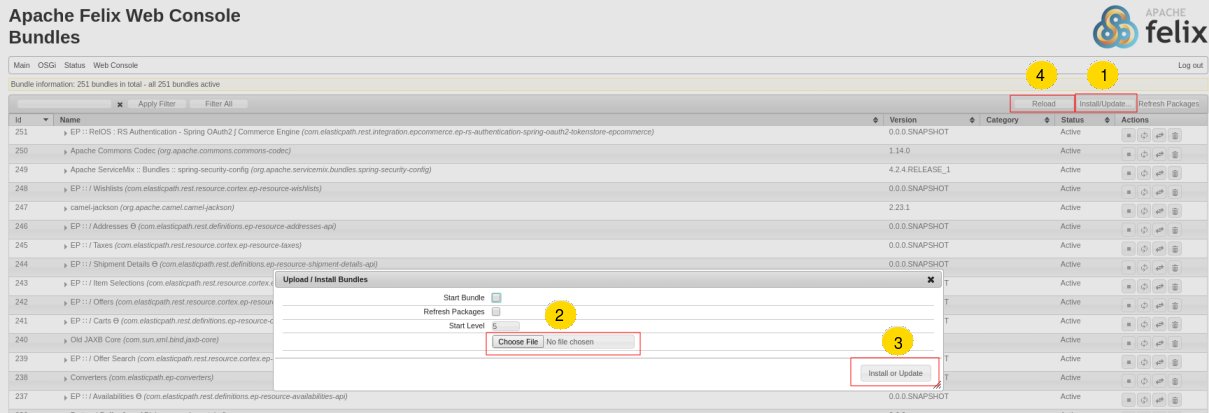Click the Log out link
This screenshot has height=413, width=1209.
pyautogui.click(x=1190, y=65)
